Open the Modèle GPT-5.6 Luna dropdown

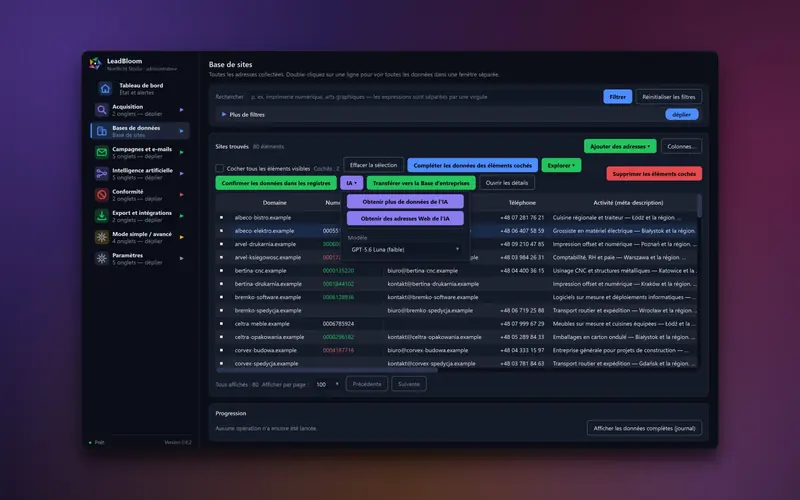[x=405, y=249]
